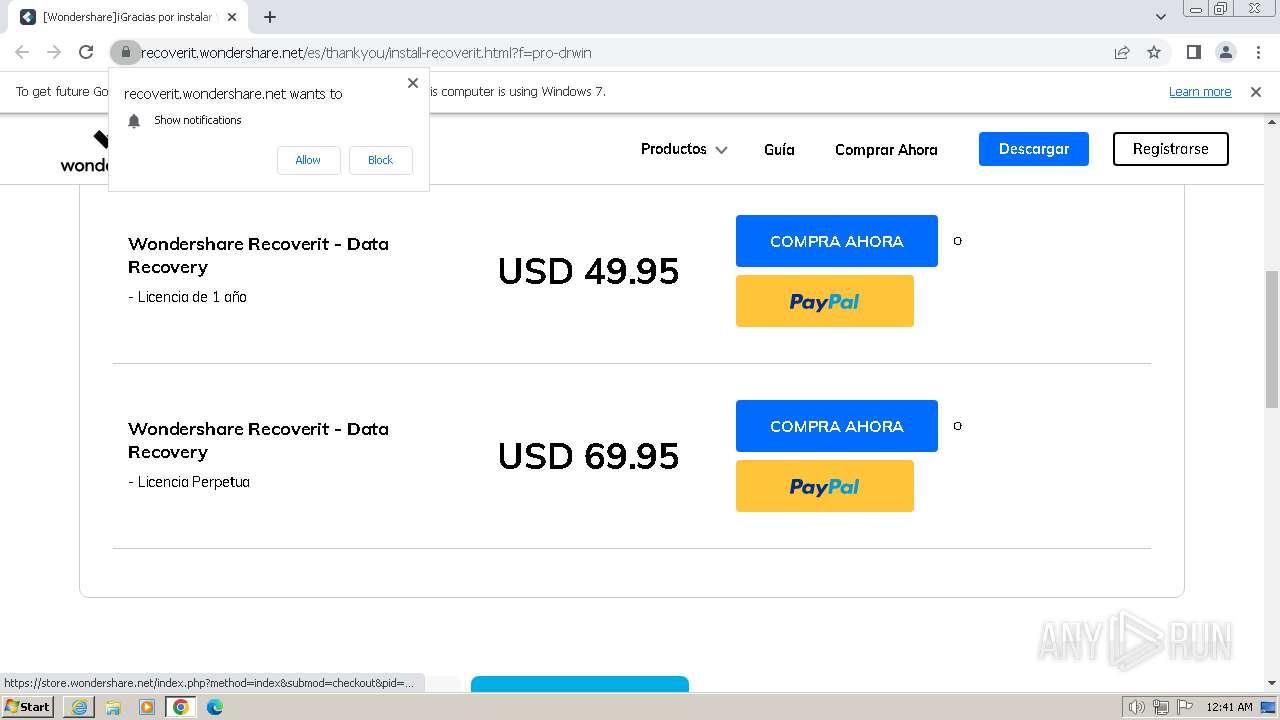Click the page vertical scrollbar thumb
This screenshot has width=1280, height=720.
[1272, 339]
